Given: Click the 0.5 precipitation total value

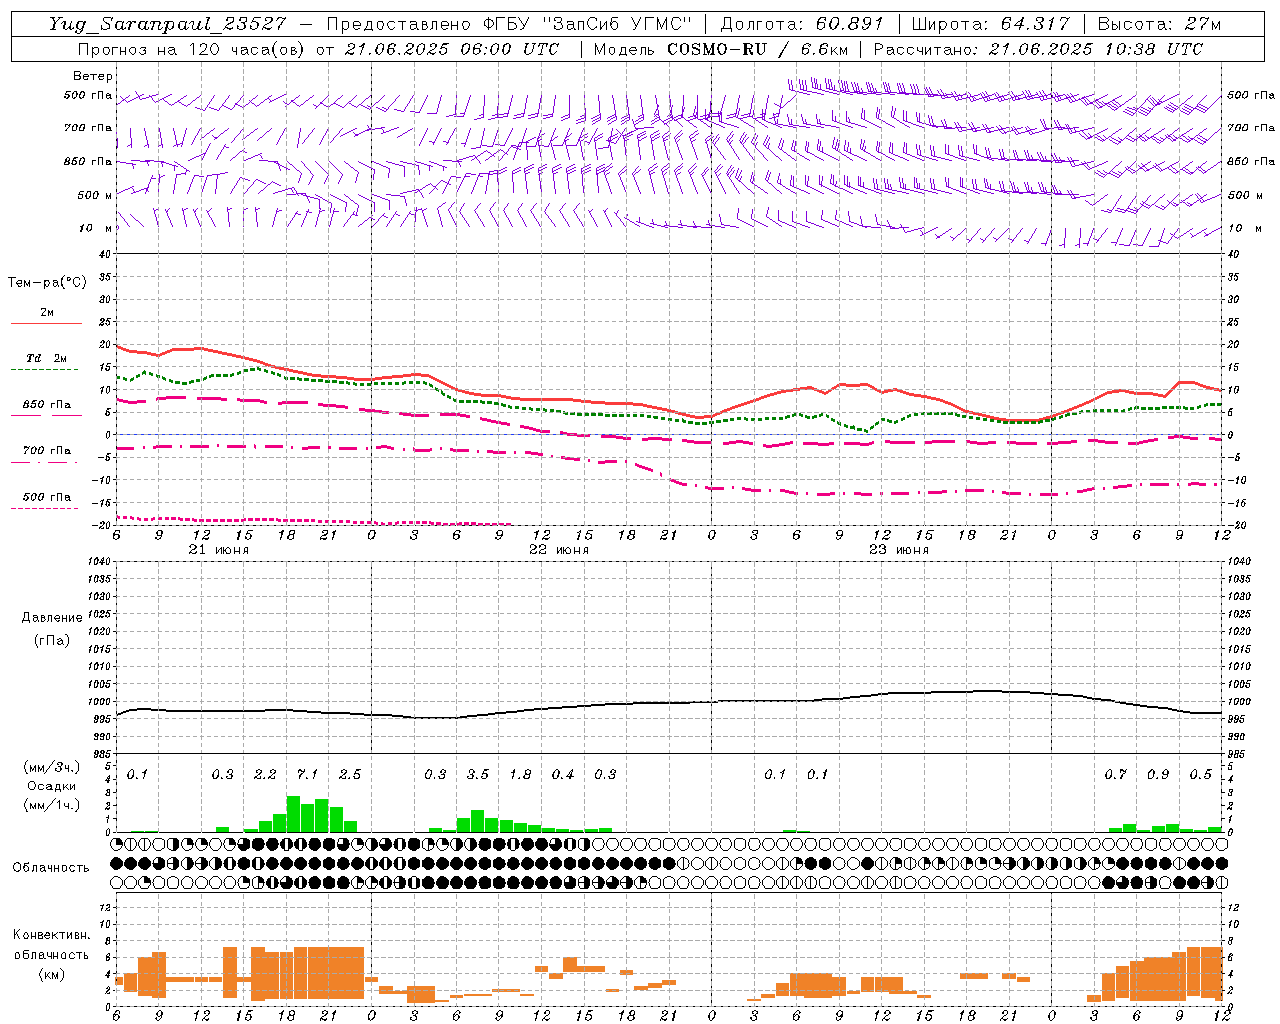Looking at the screenshot, I should [x=1200, y=774].
